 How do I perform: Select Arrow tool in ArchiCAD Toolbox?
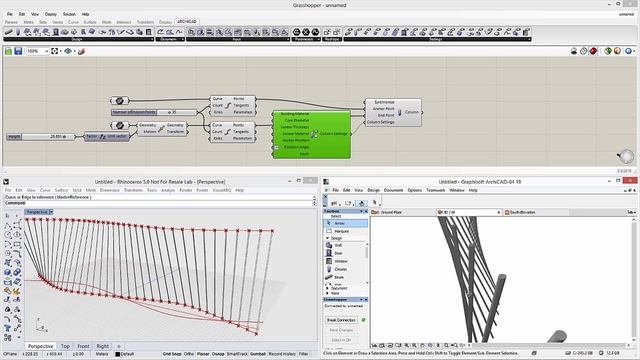(346, 224)
